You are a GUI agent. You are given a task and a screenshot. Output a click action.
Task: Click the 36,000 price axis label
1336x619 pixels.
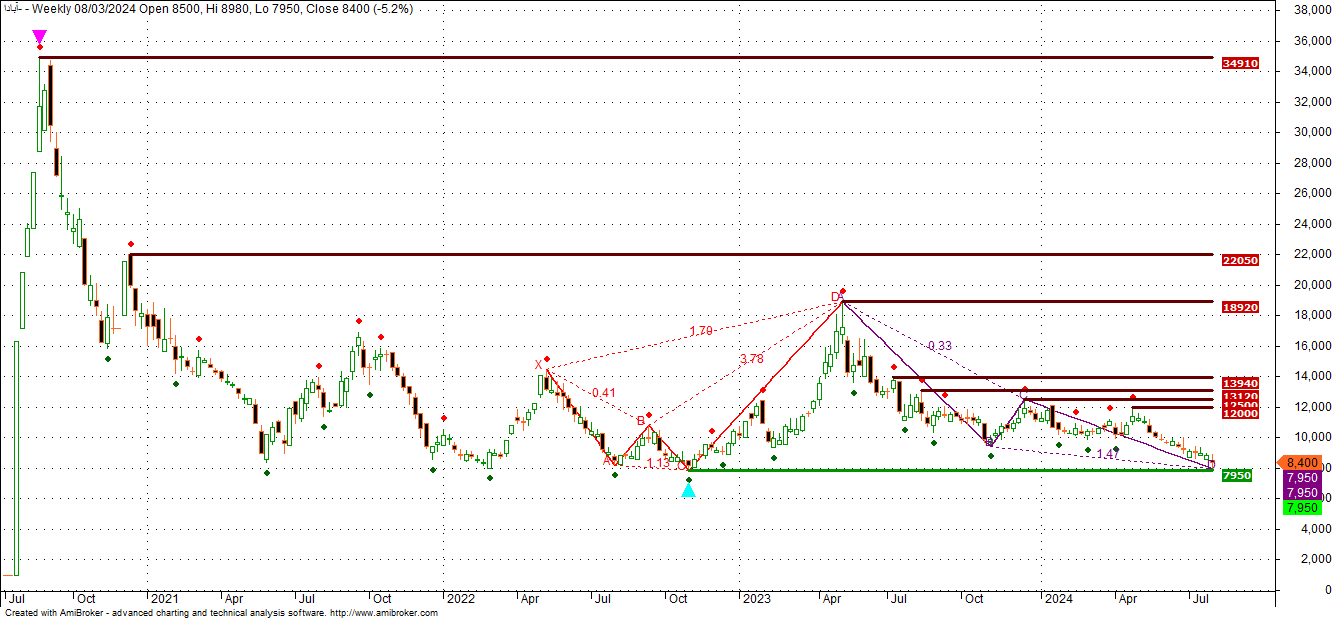tap(1313, 41)
